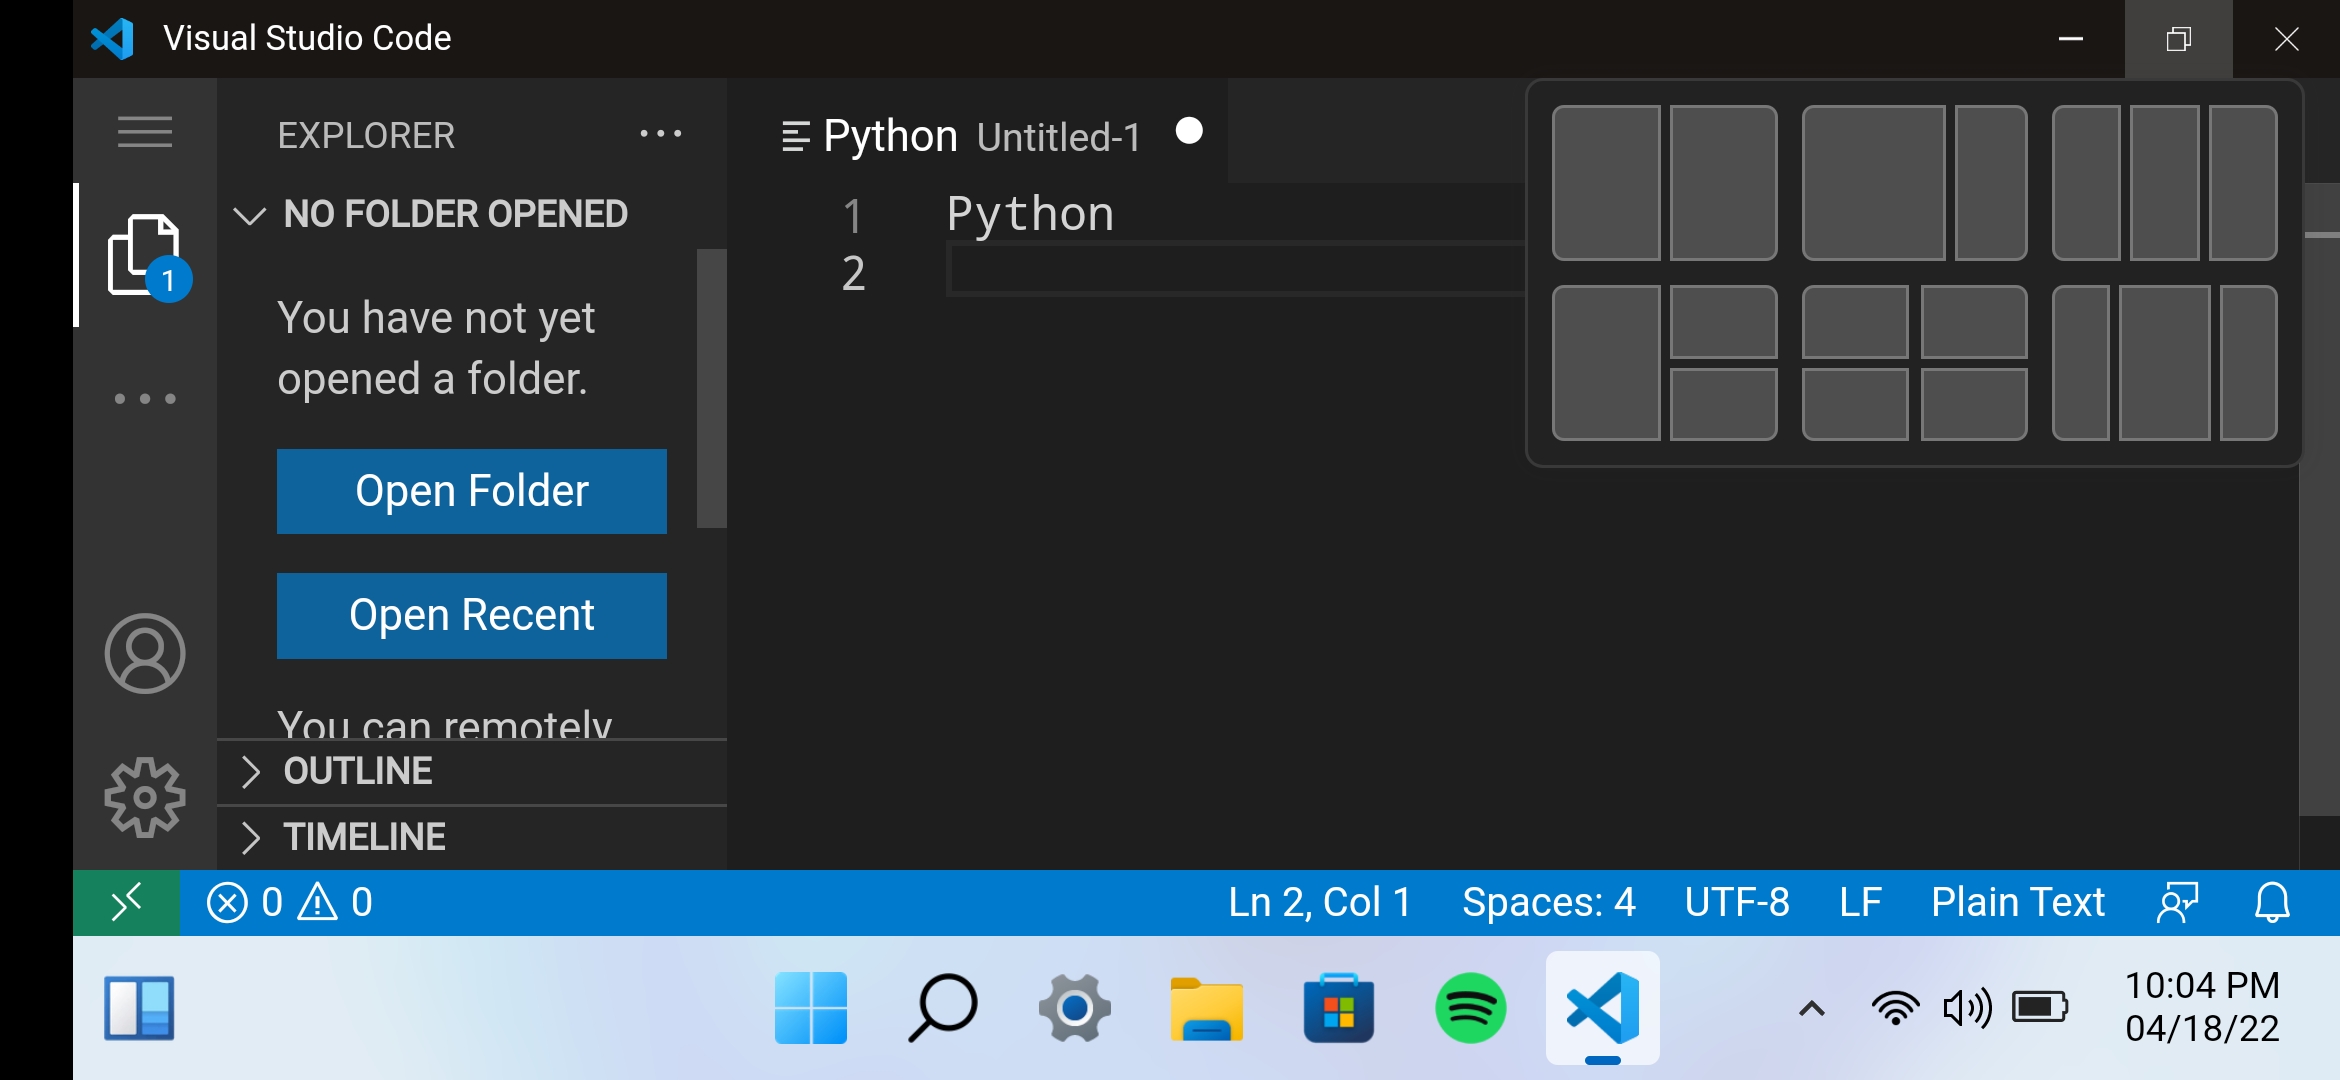Image resolution: width=2340 pixels, height=1080 pixels.
Task: Click the additional views ellipsis in activity bar
Action: 144,397
